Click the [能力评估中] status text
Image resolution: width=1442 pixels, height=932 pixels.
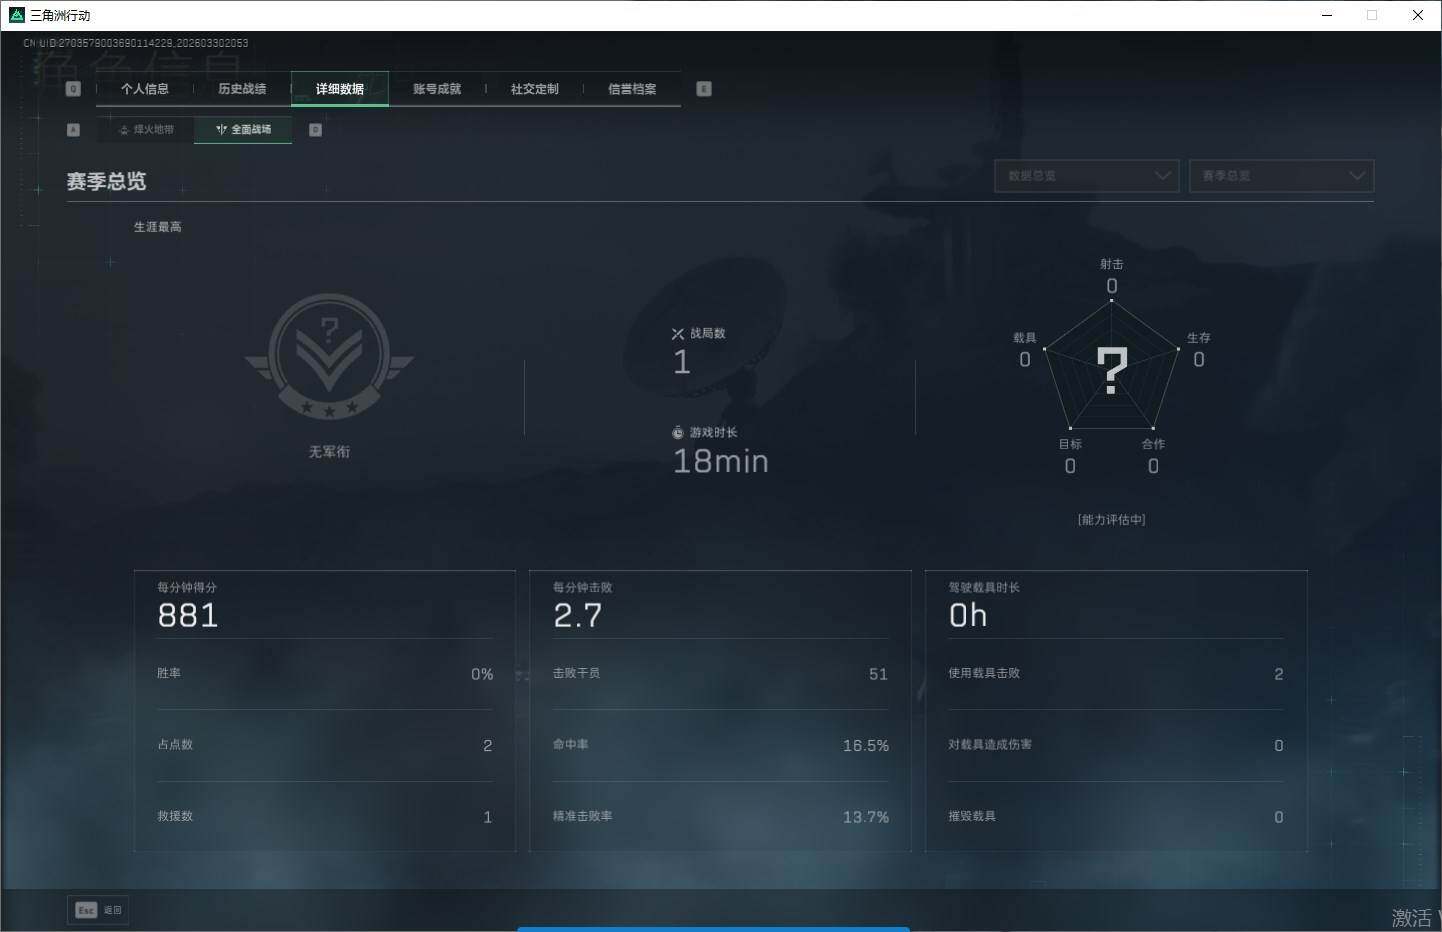[x=1112, y=520]
